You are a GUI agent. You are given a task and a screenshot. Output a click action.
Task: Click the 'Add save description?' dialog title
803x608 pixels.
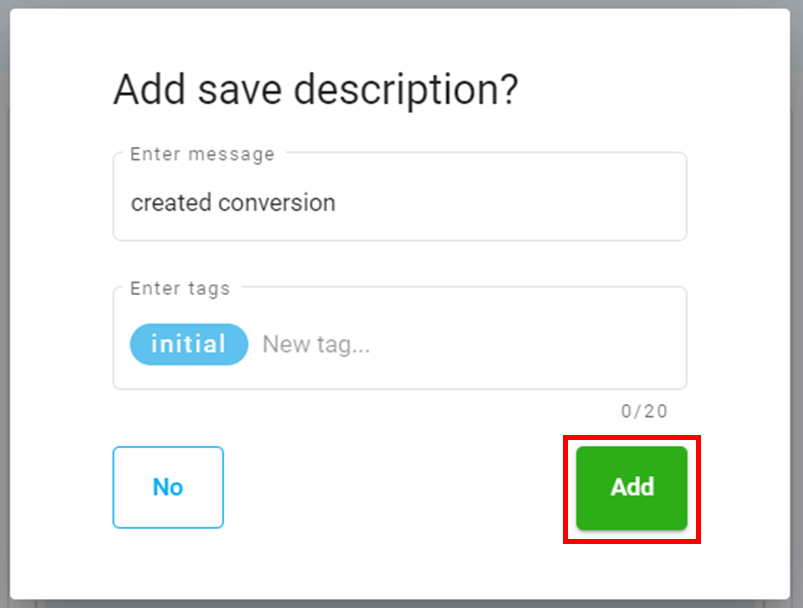(x=316, y=90)
